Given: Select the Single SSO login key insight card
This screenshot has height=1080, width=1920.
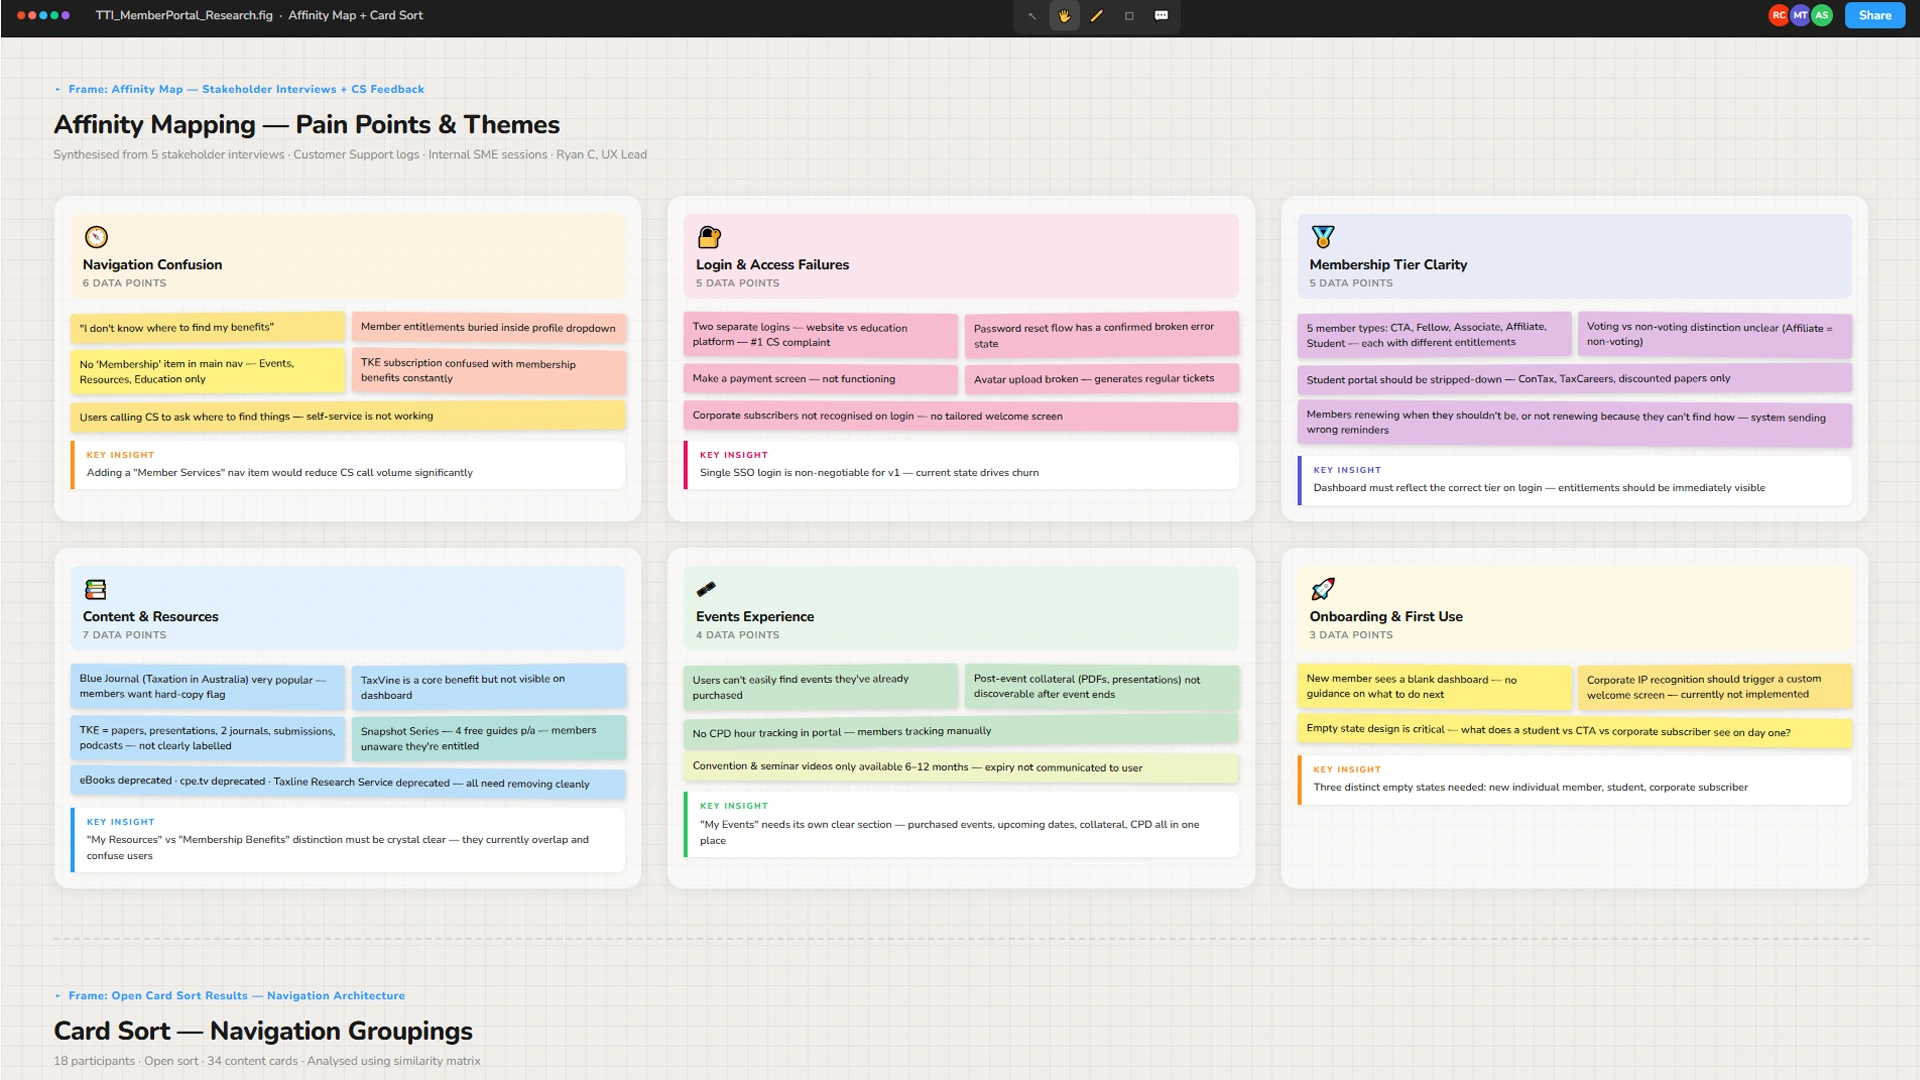Looking at the screenshot, I should coord(960,465).
